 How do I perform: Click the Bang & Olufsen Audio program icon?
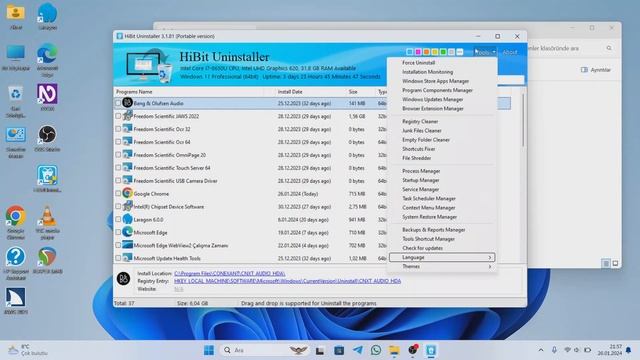127,103
